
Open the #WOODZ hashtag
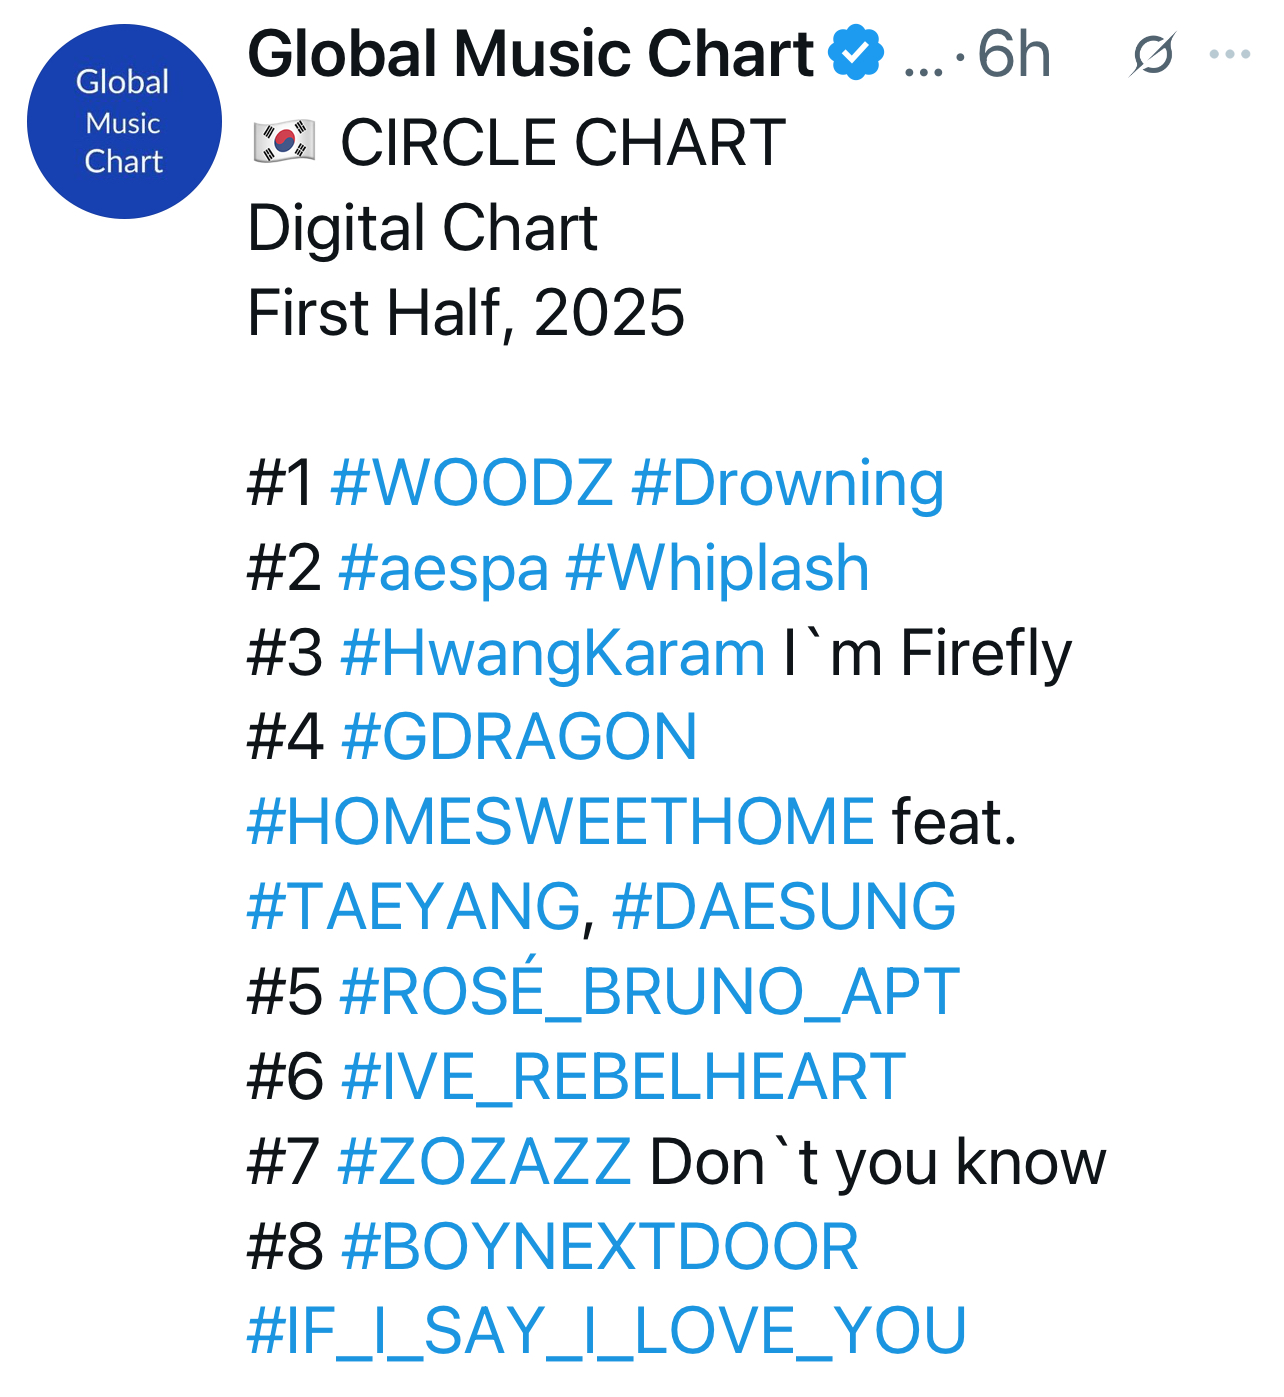pos(472,483)
